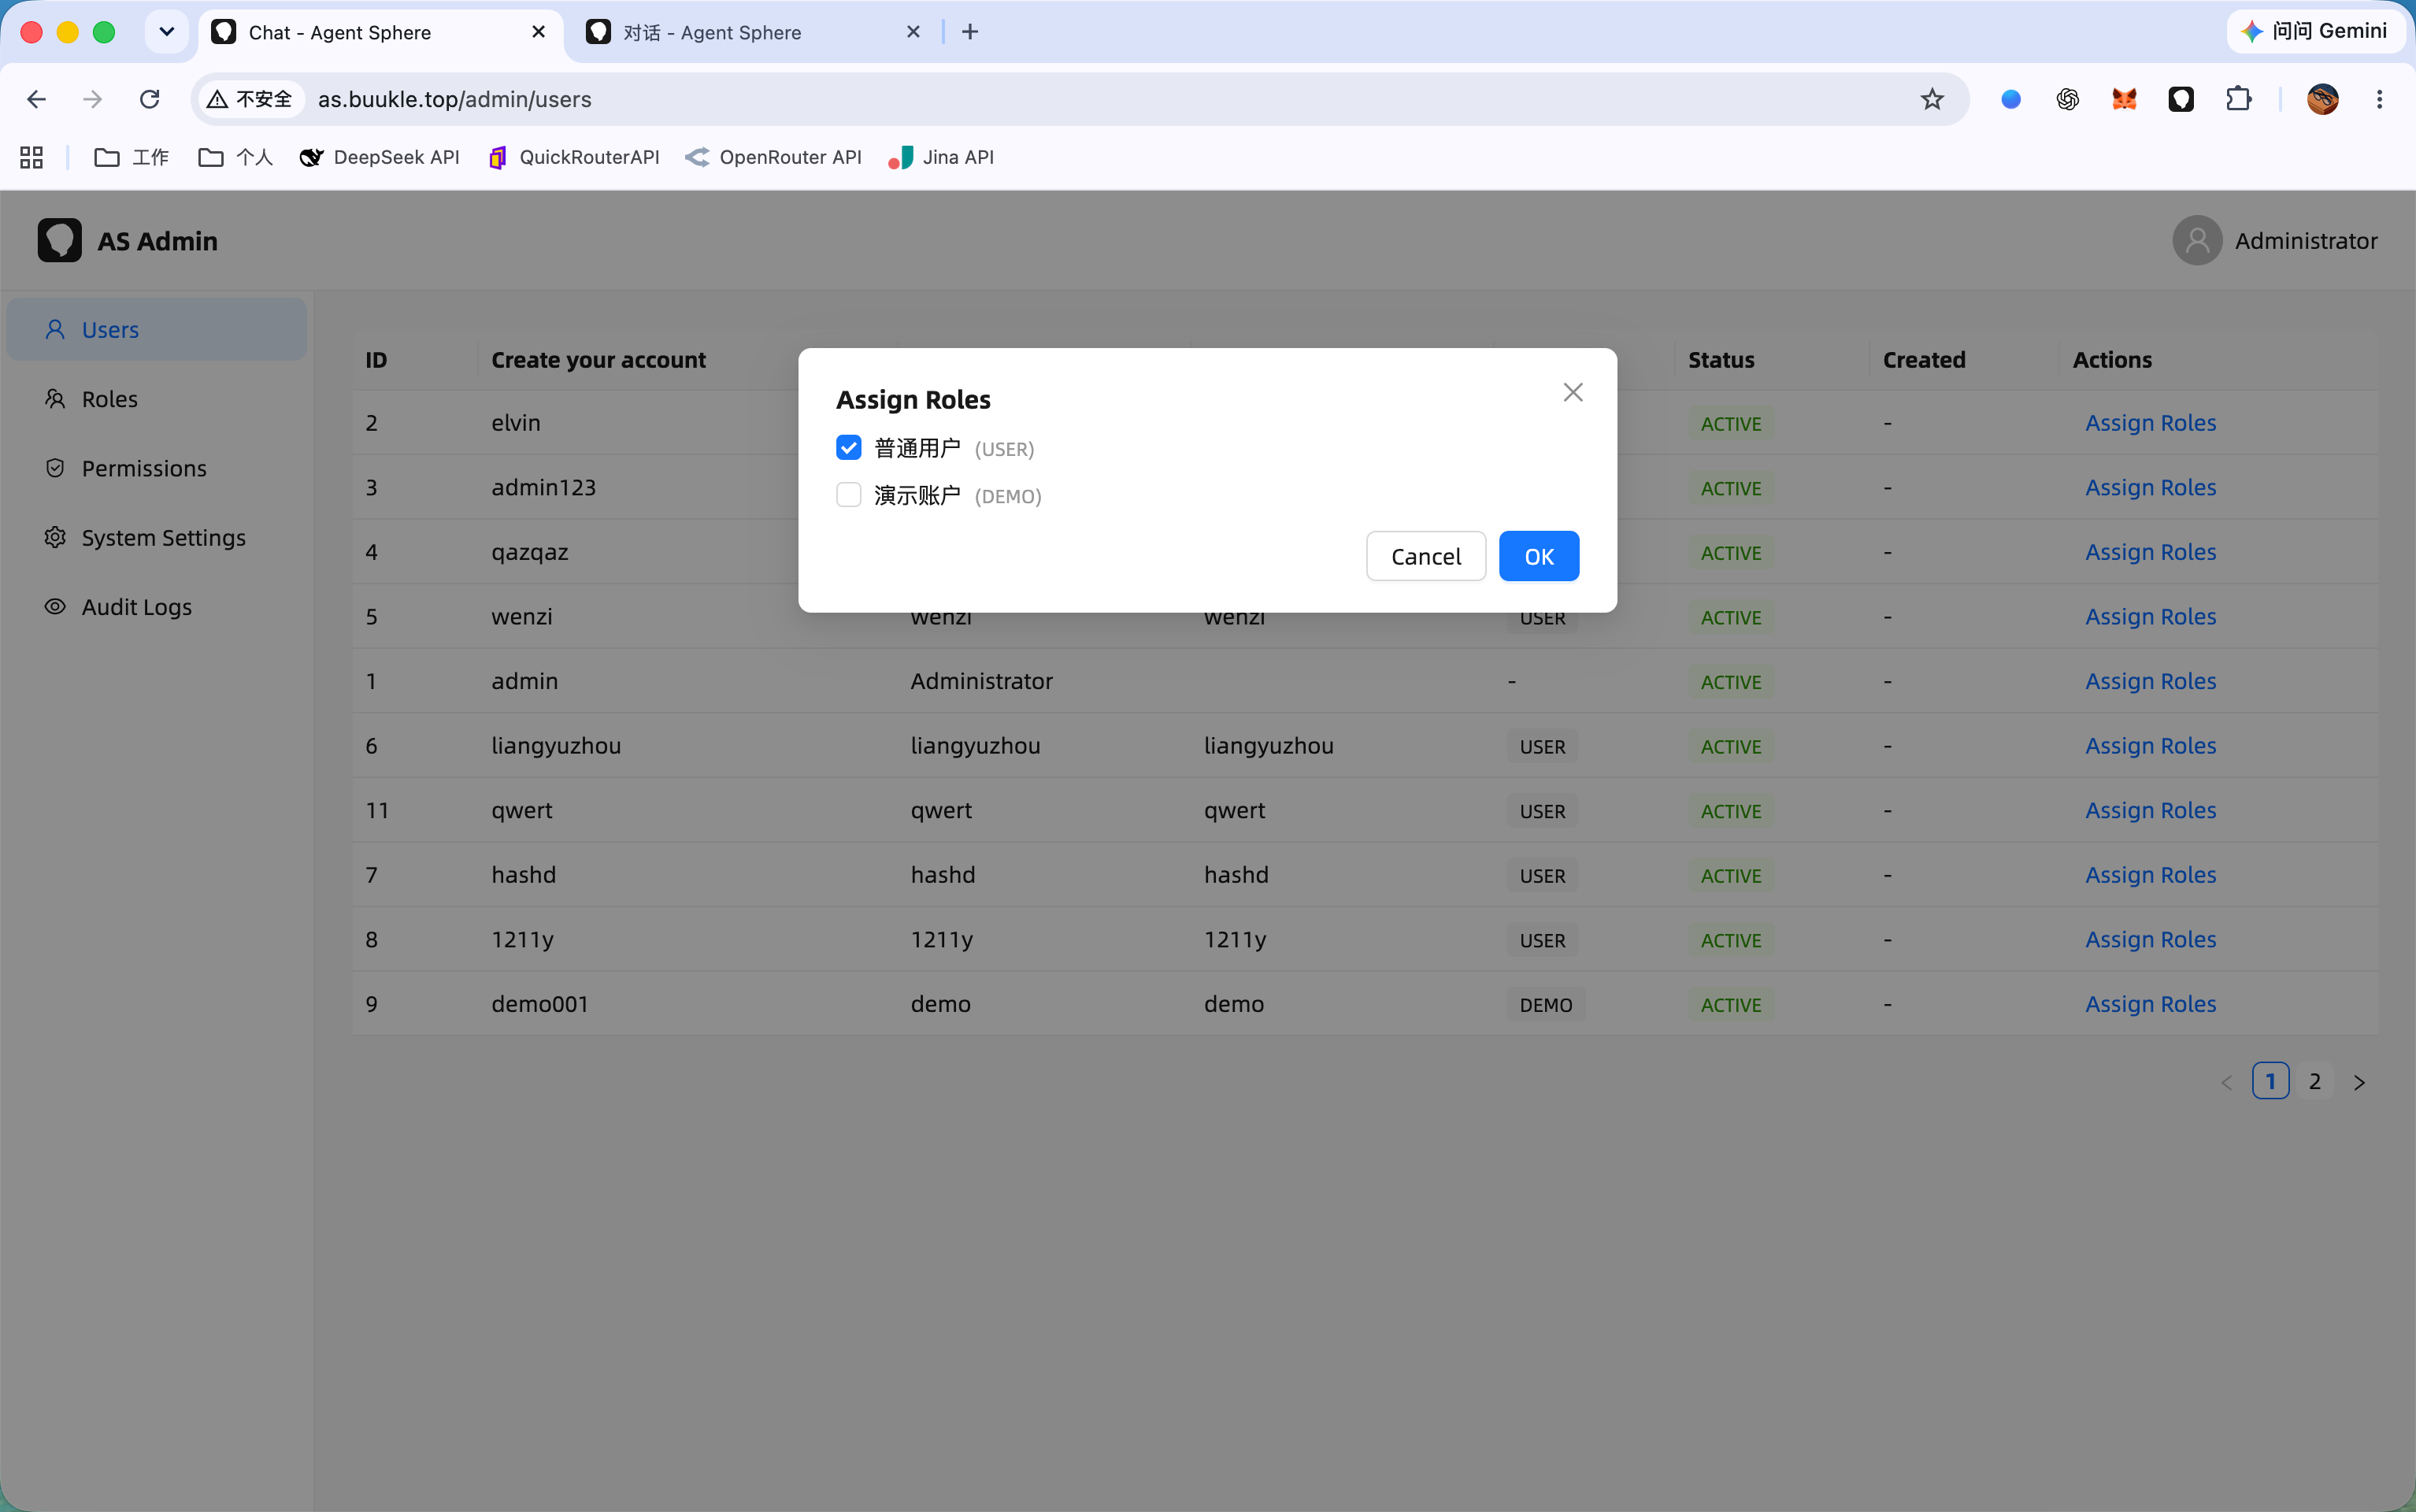Assign Roles for user wenzi

2150,616
